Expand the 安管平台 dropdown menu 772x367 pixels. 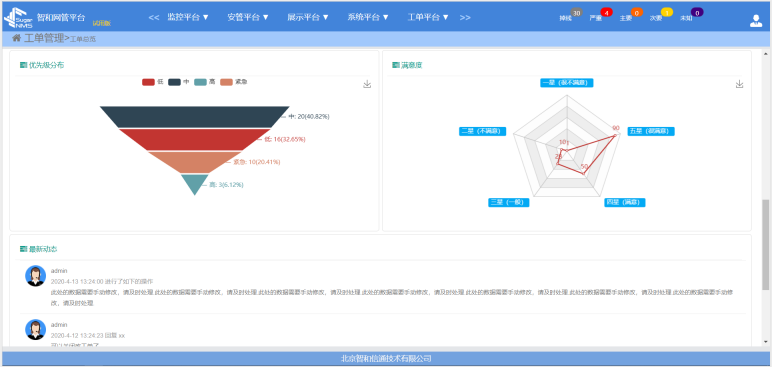(x=248, y=17)
